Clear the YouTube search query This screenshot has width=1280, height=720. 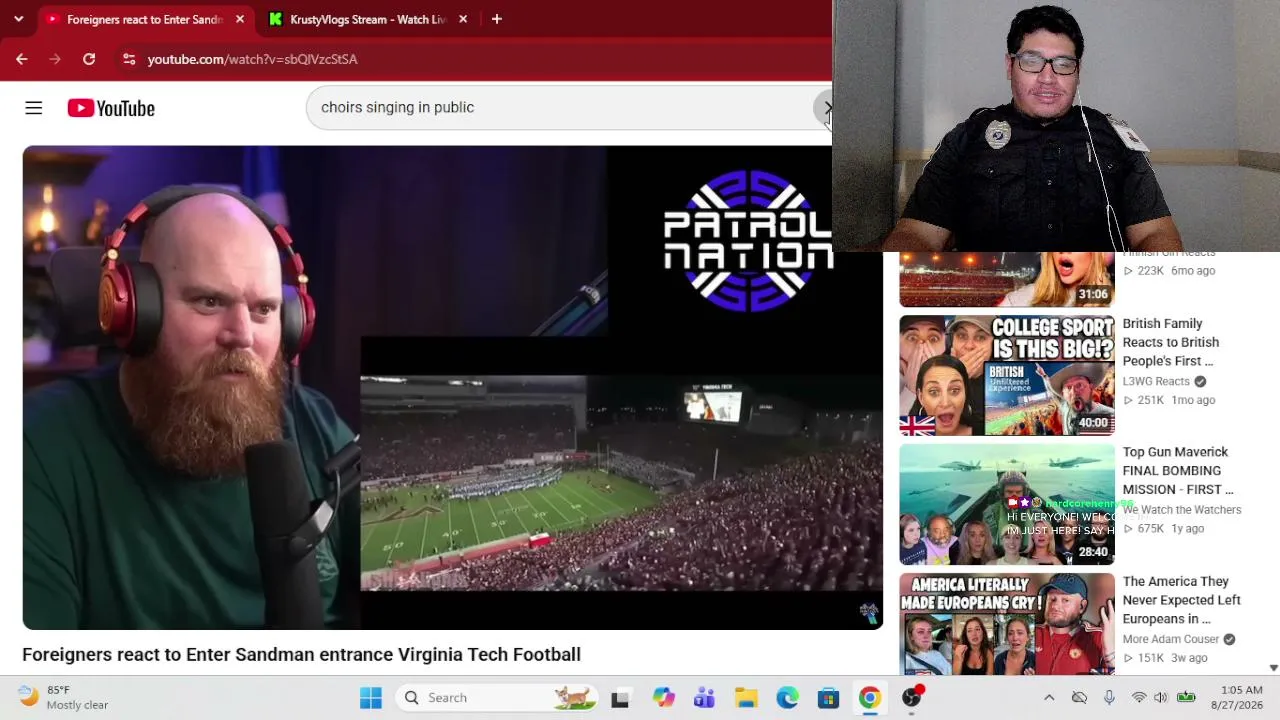coord(826,107)
